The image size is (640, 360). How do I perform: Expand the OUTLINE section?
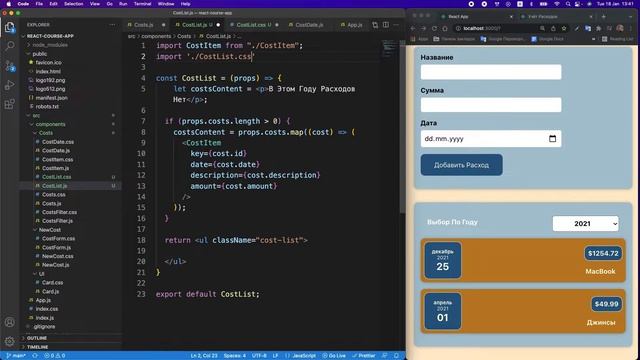coord(36,338)
